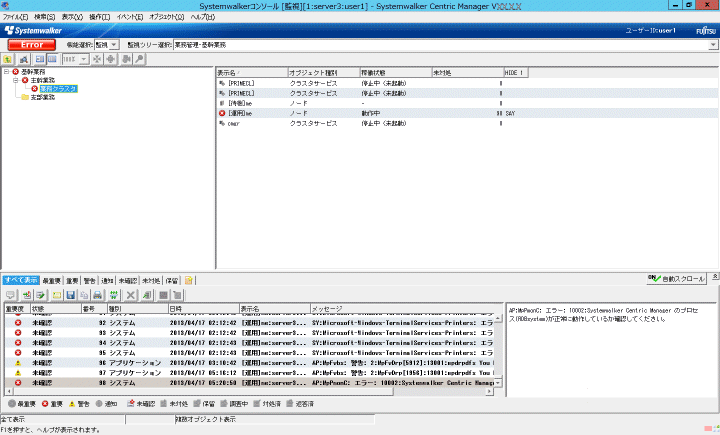This screenshot has width=720, height=435.
Task: Click the printer icon in event toolbar
Action: point(98,296)
